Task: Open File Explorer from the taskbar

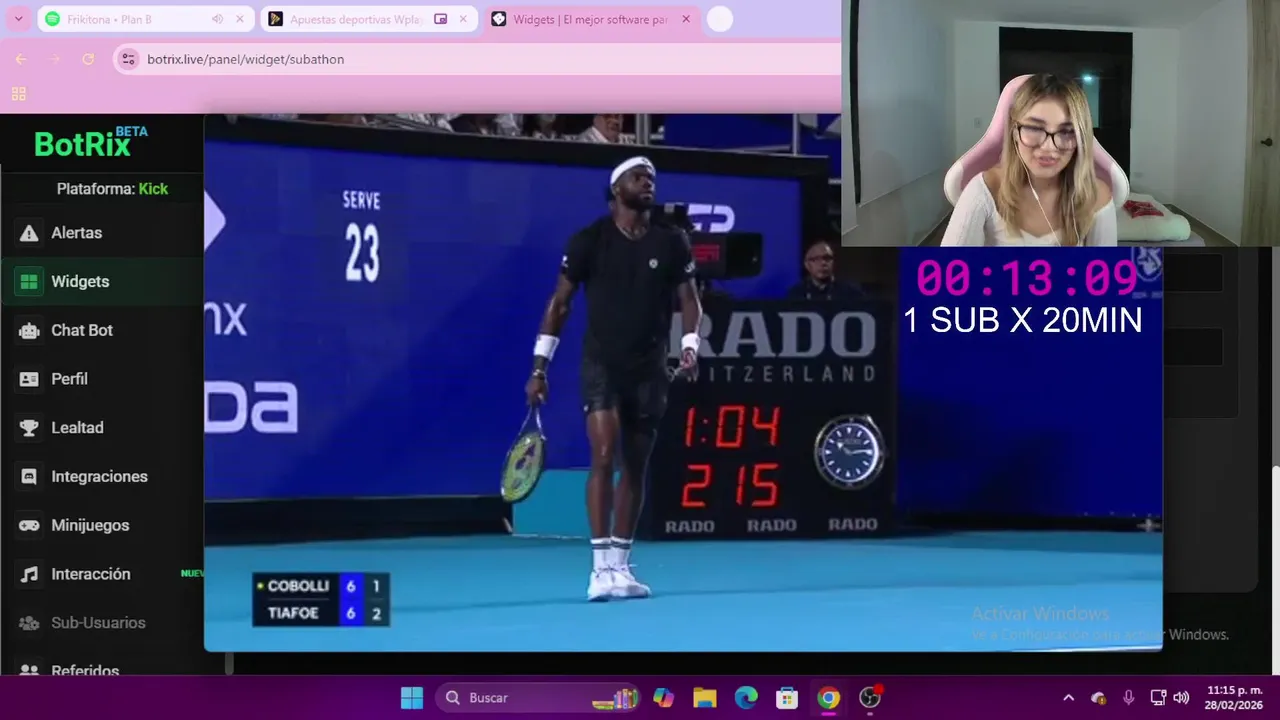Action: [704, 698]
